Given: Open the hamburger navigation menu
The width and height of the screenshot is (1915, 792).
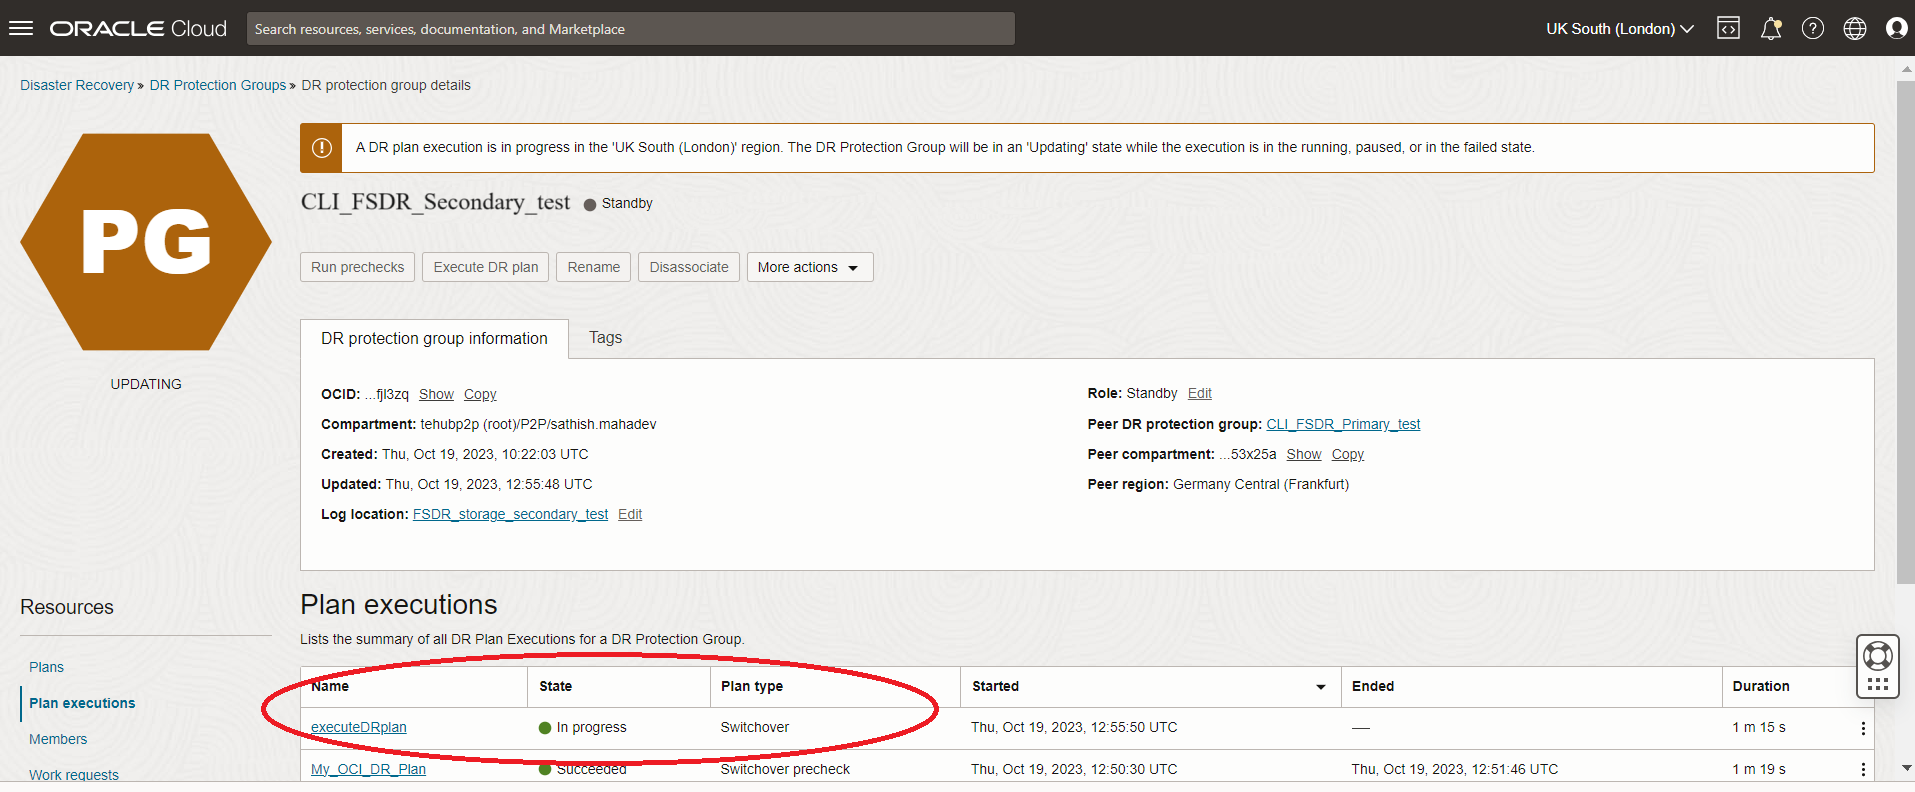Looking at the screenshot, I should click(x=21, y=28).
